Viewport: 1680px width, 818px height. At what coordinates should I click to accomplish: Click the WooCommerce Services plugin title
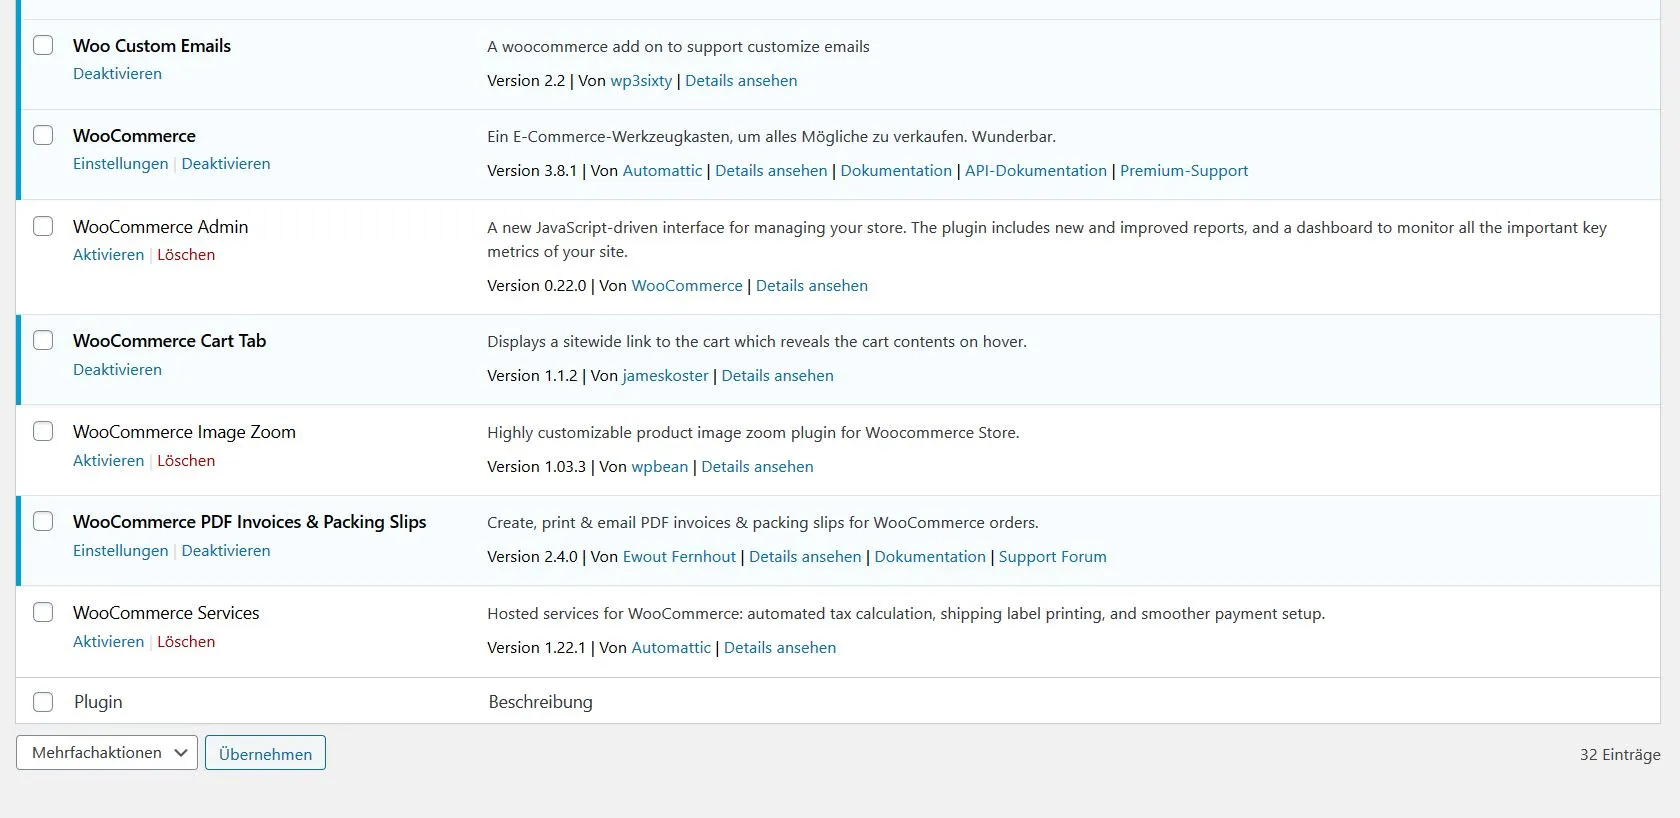166,613
